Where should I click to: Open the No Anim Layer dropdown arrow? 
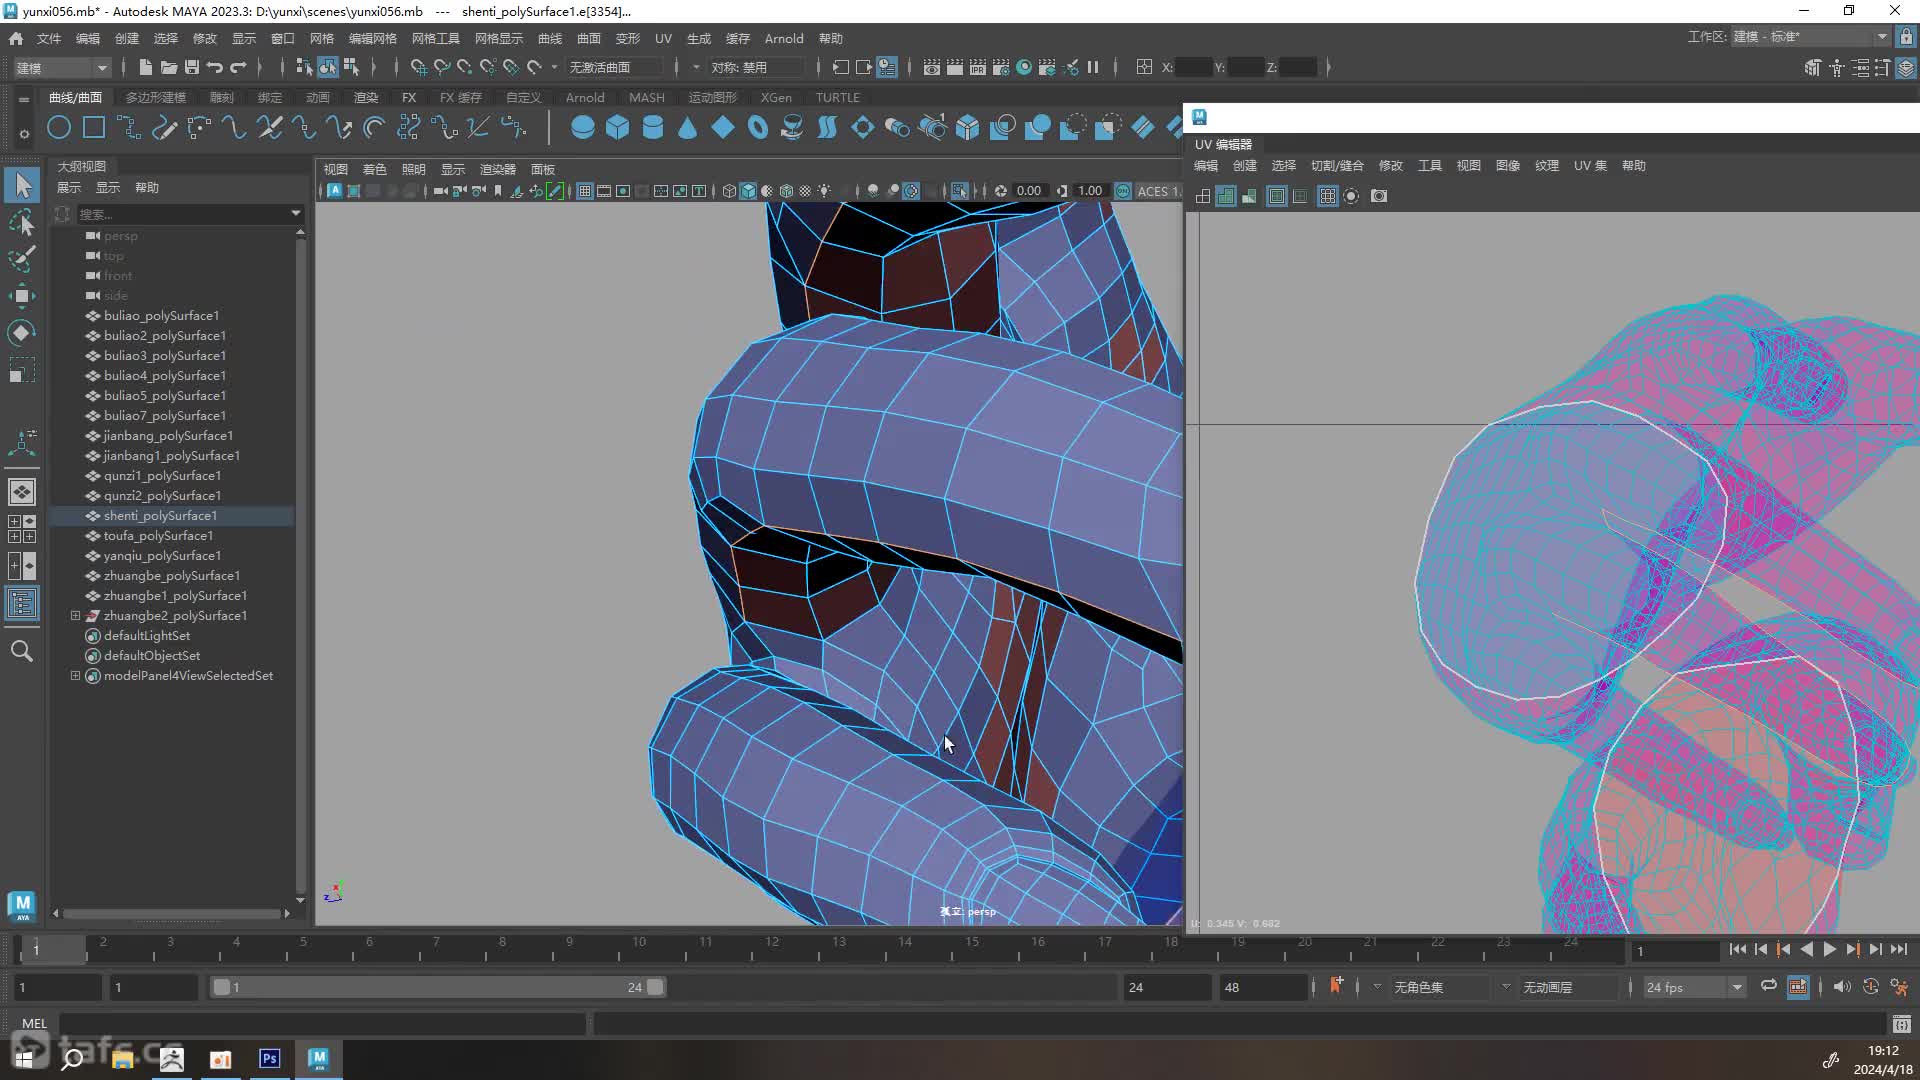click(1506, 987)
